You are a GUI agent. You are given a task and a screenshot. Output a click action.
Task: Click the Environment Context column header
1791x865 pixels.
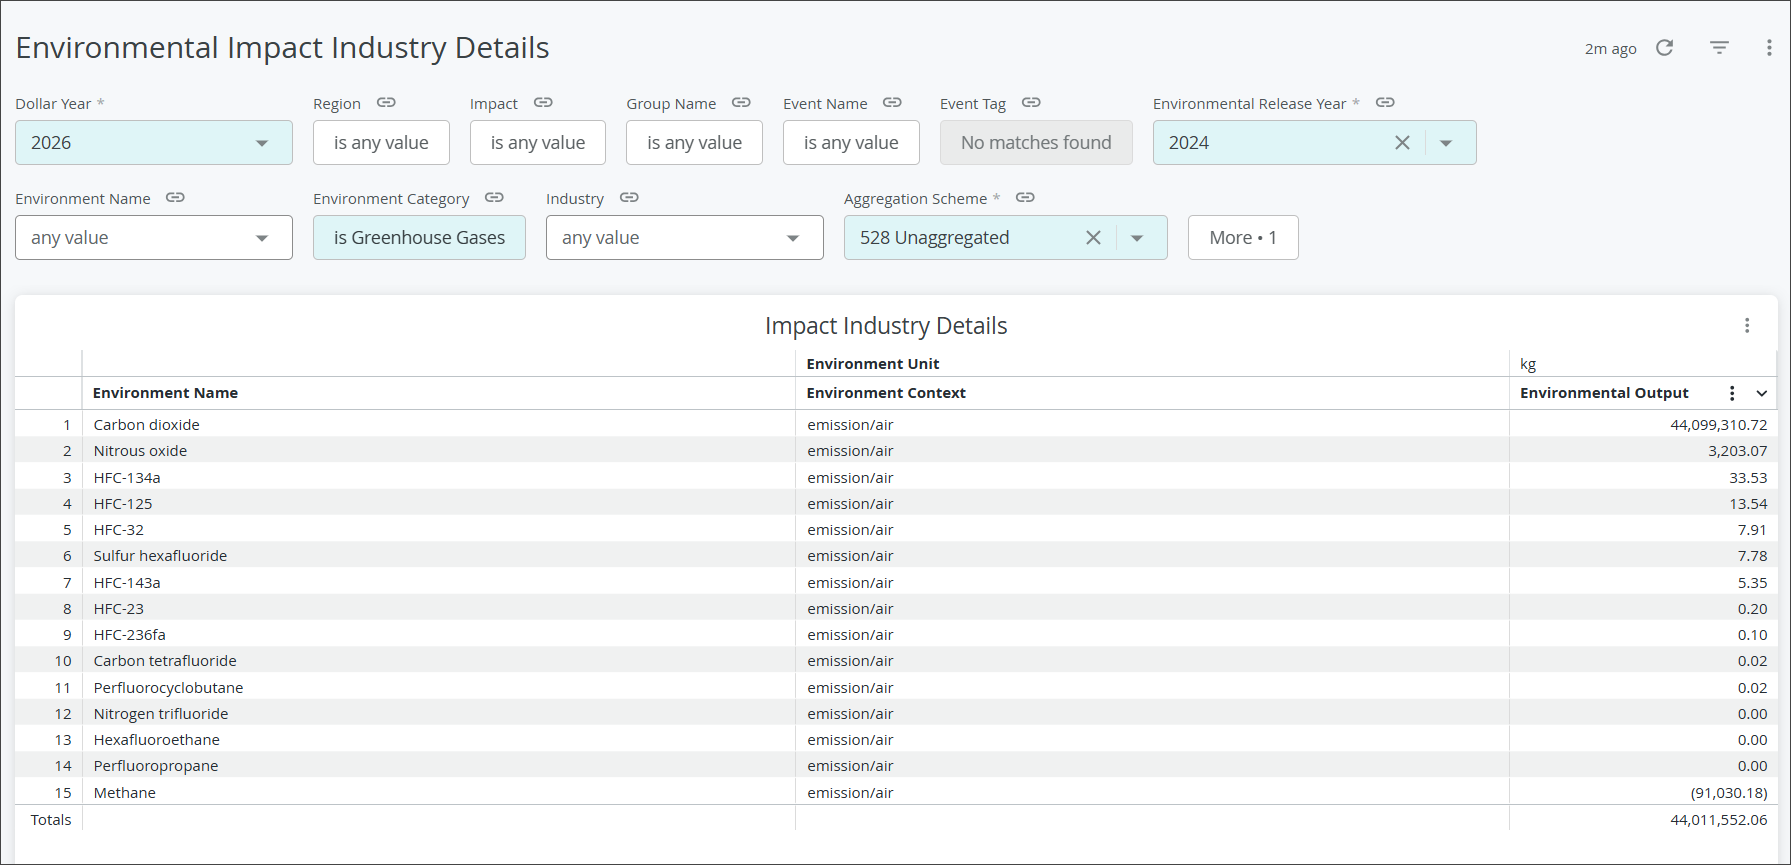[886, 393]
